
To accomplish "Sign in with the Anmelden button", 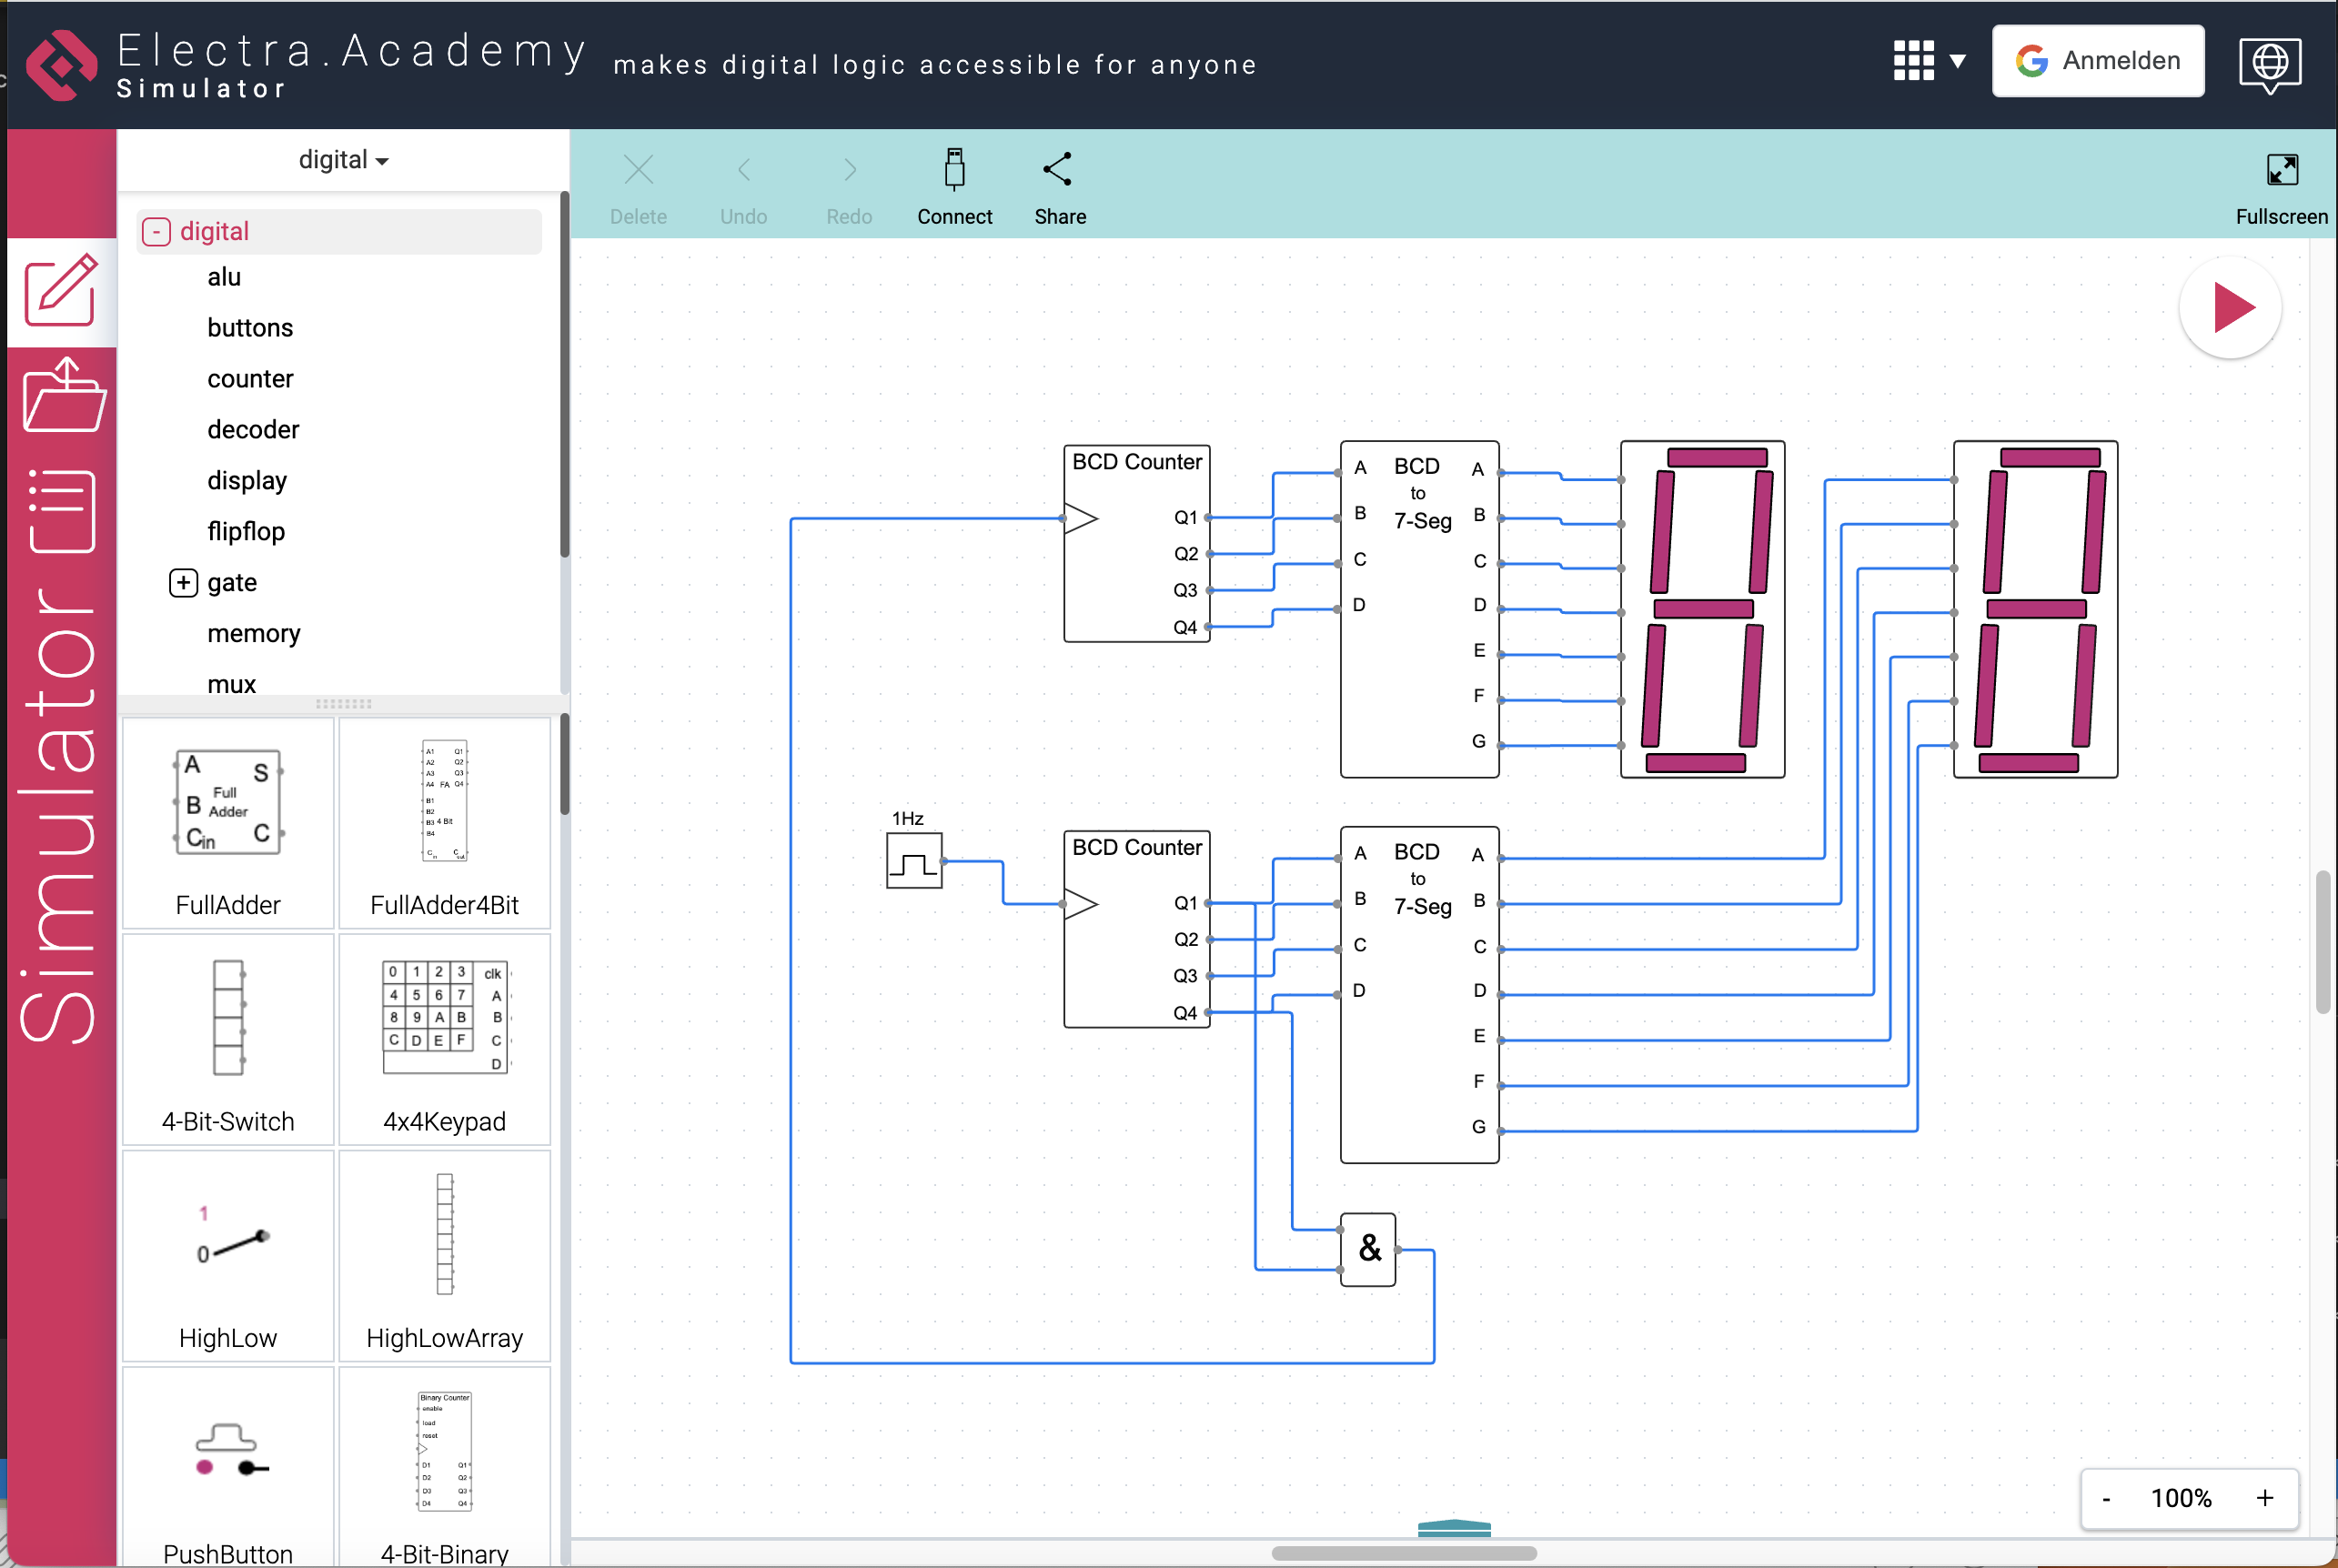I will pos(2097,61).
